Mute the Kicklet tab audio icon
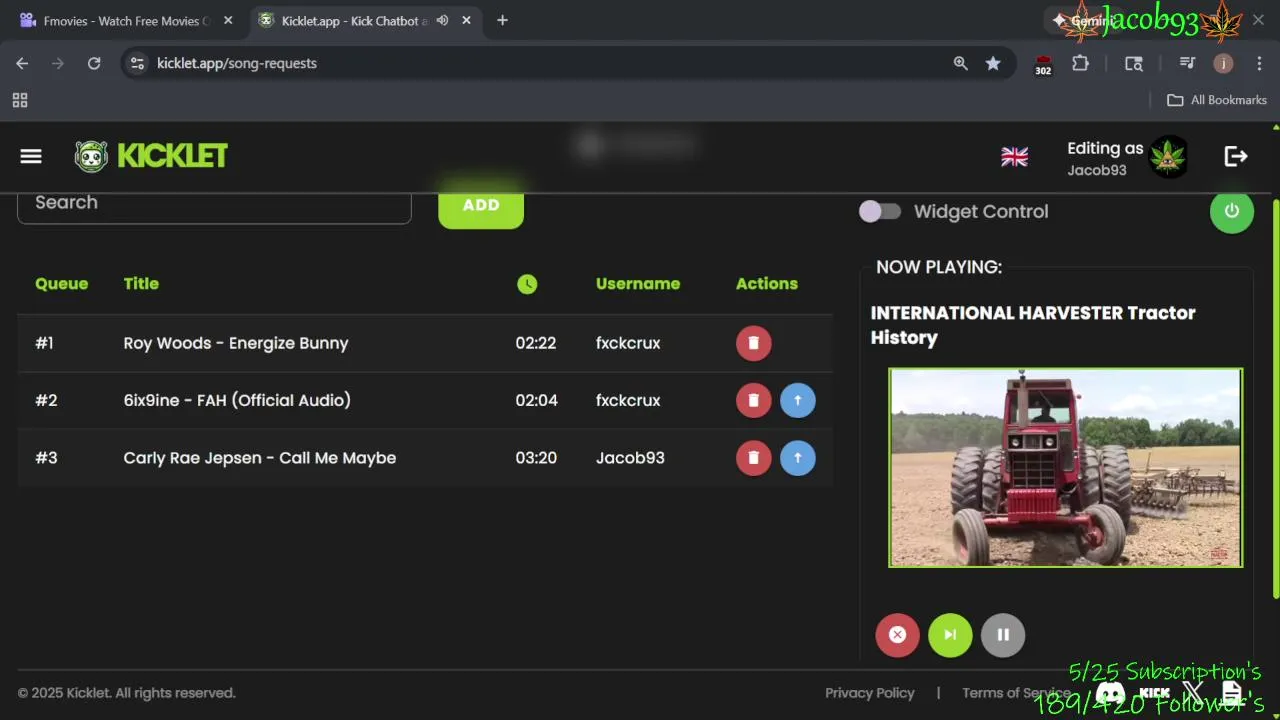1280x720 pixels. (442, 21)
